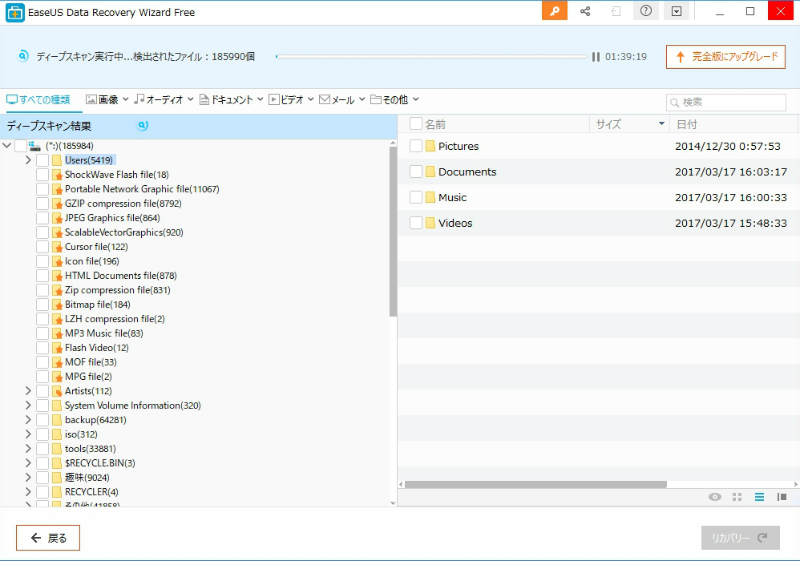800x561 pixels.
Task: Click the scan progress bar
Action: pos(431,57)
